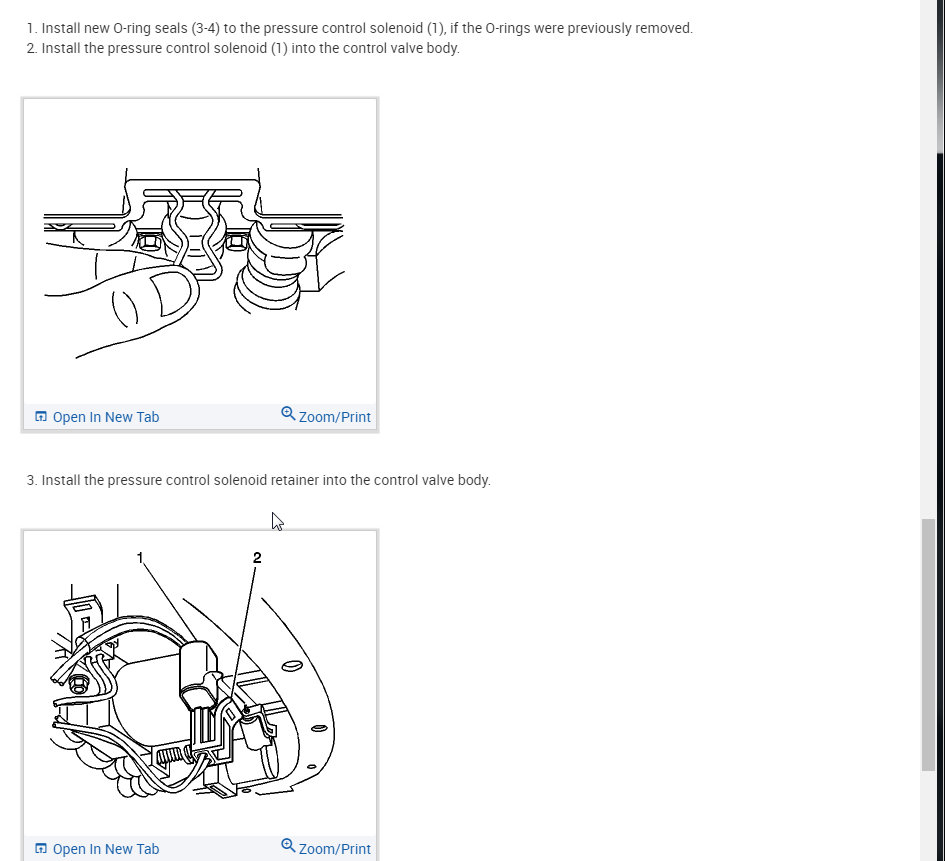Click the new-tab icon under the solenoid connector diagram
Viewport: 945px width, 861px height.
click(40, 848)
